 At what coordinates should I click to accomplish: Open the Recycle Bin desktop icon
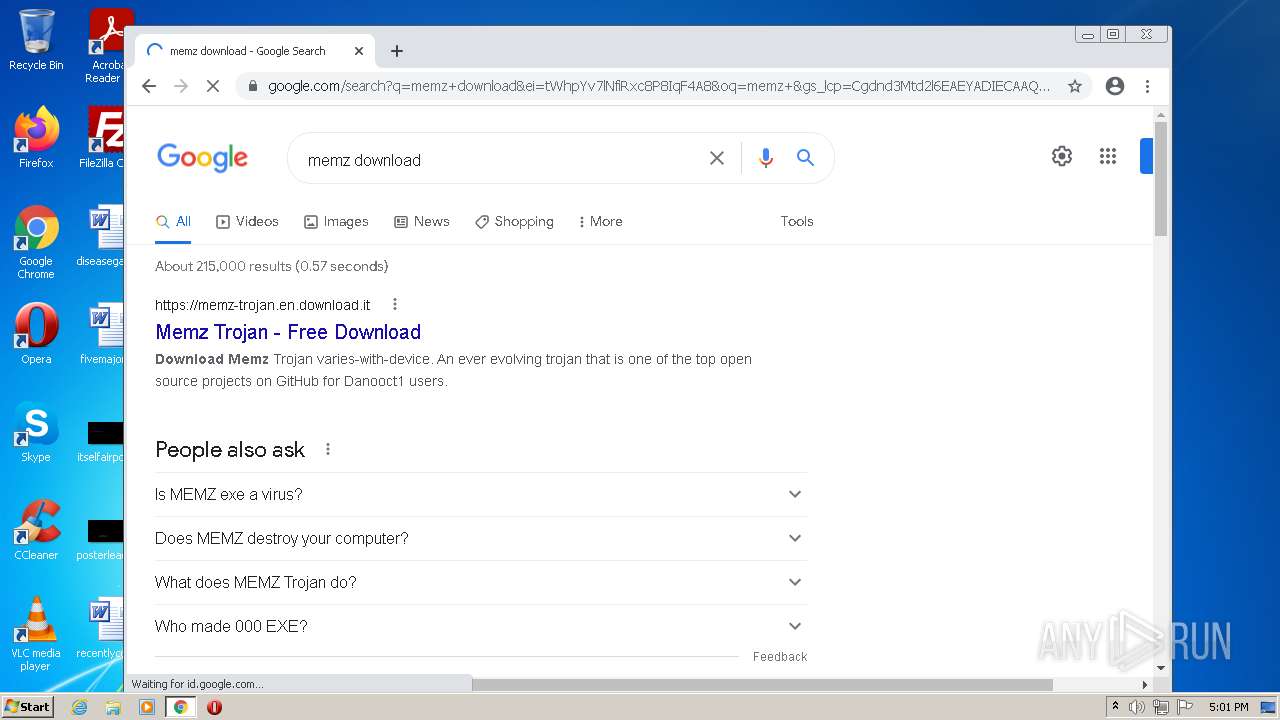(x=36, y=40)
